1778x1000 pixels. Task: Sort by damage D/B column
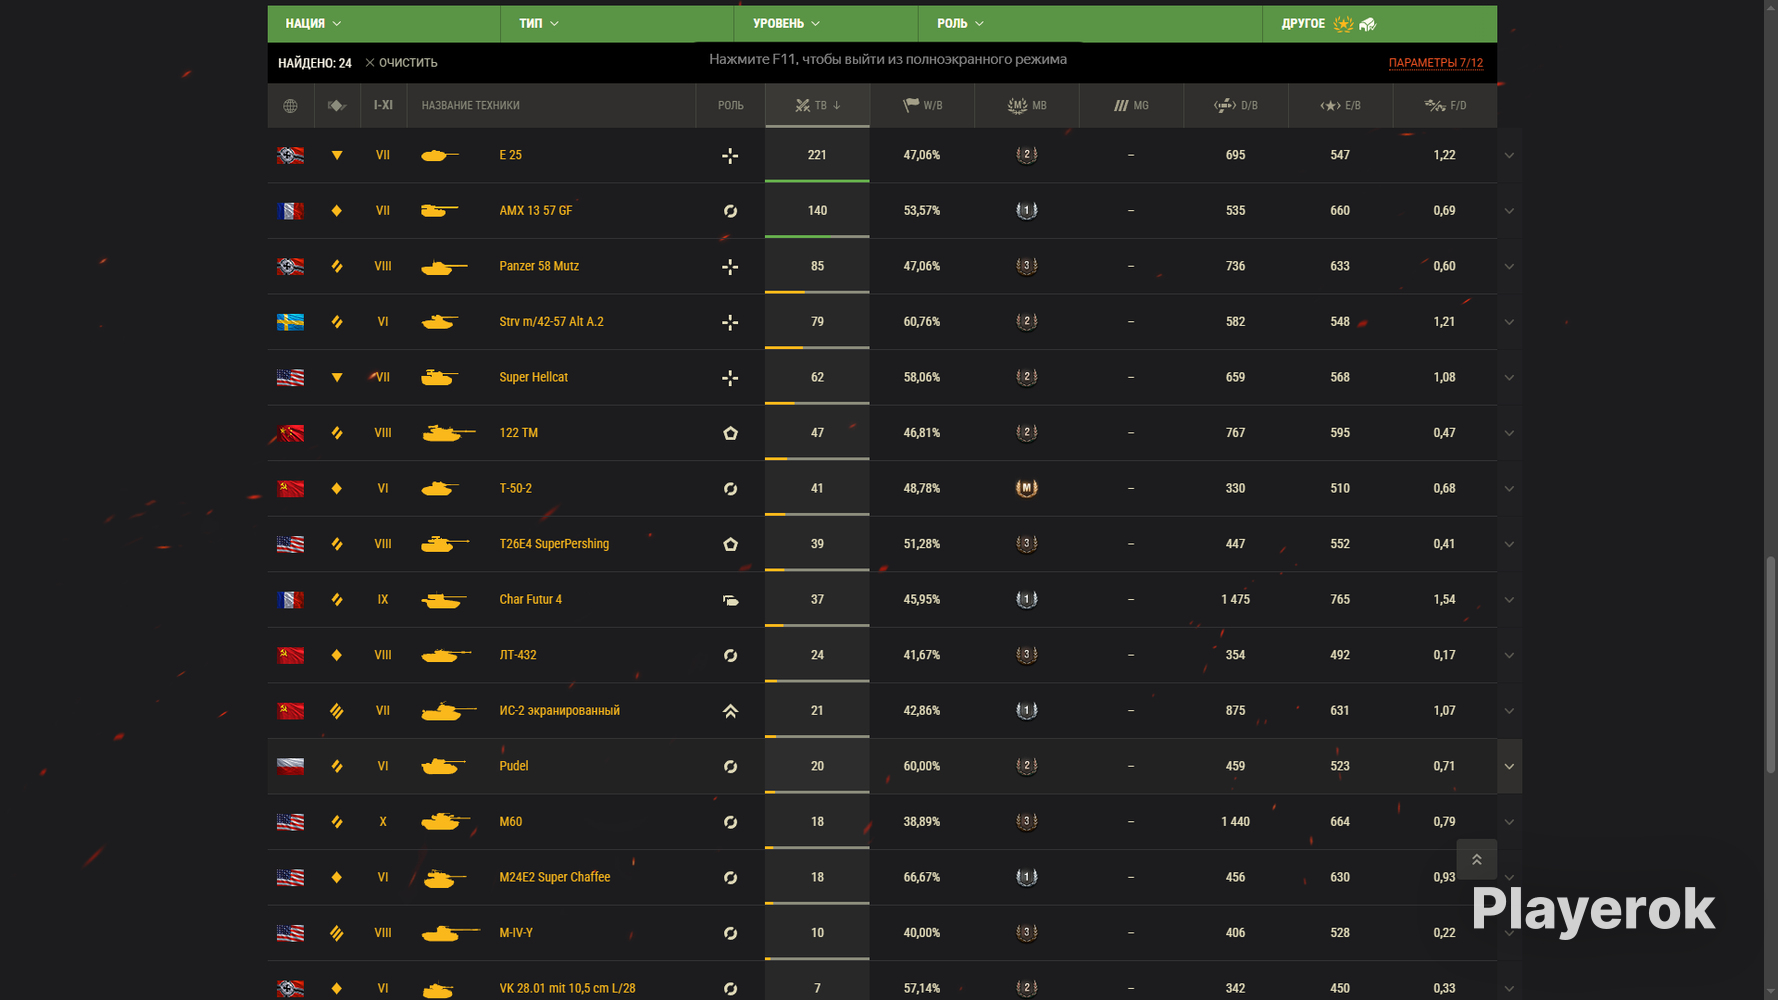pyautogui.click(x=1236, y=105)
